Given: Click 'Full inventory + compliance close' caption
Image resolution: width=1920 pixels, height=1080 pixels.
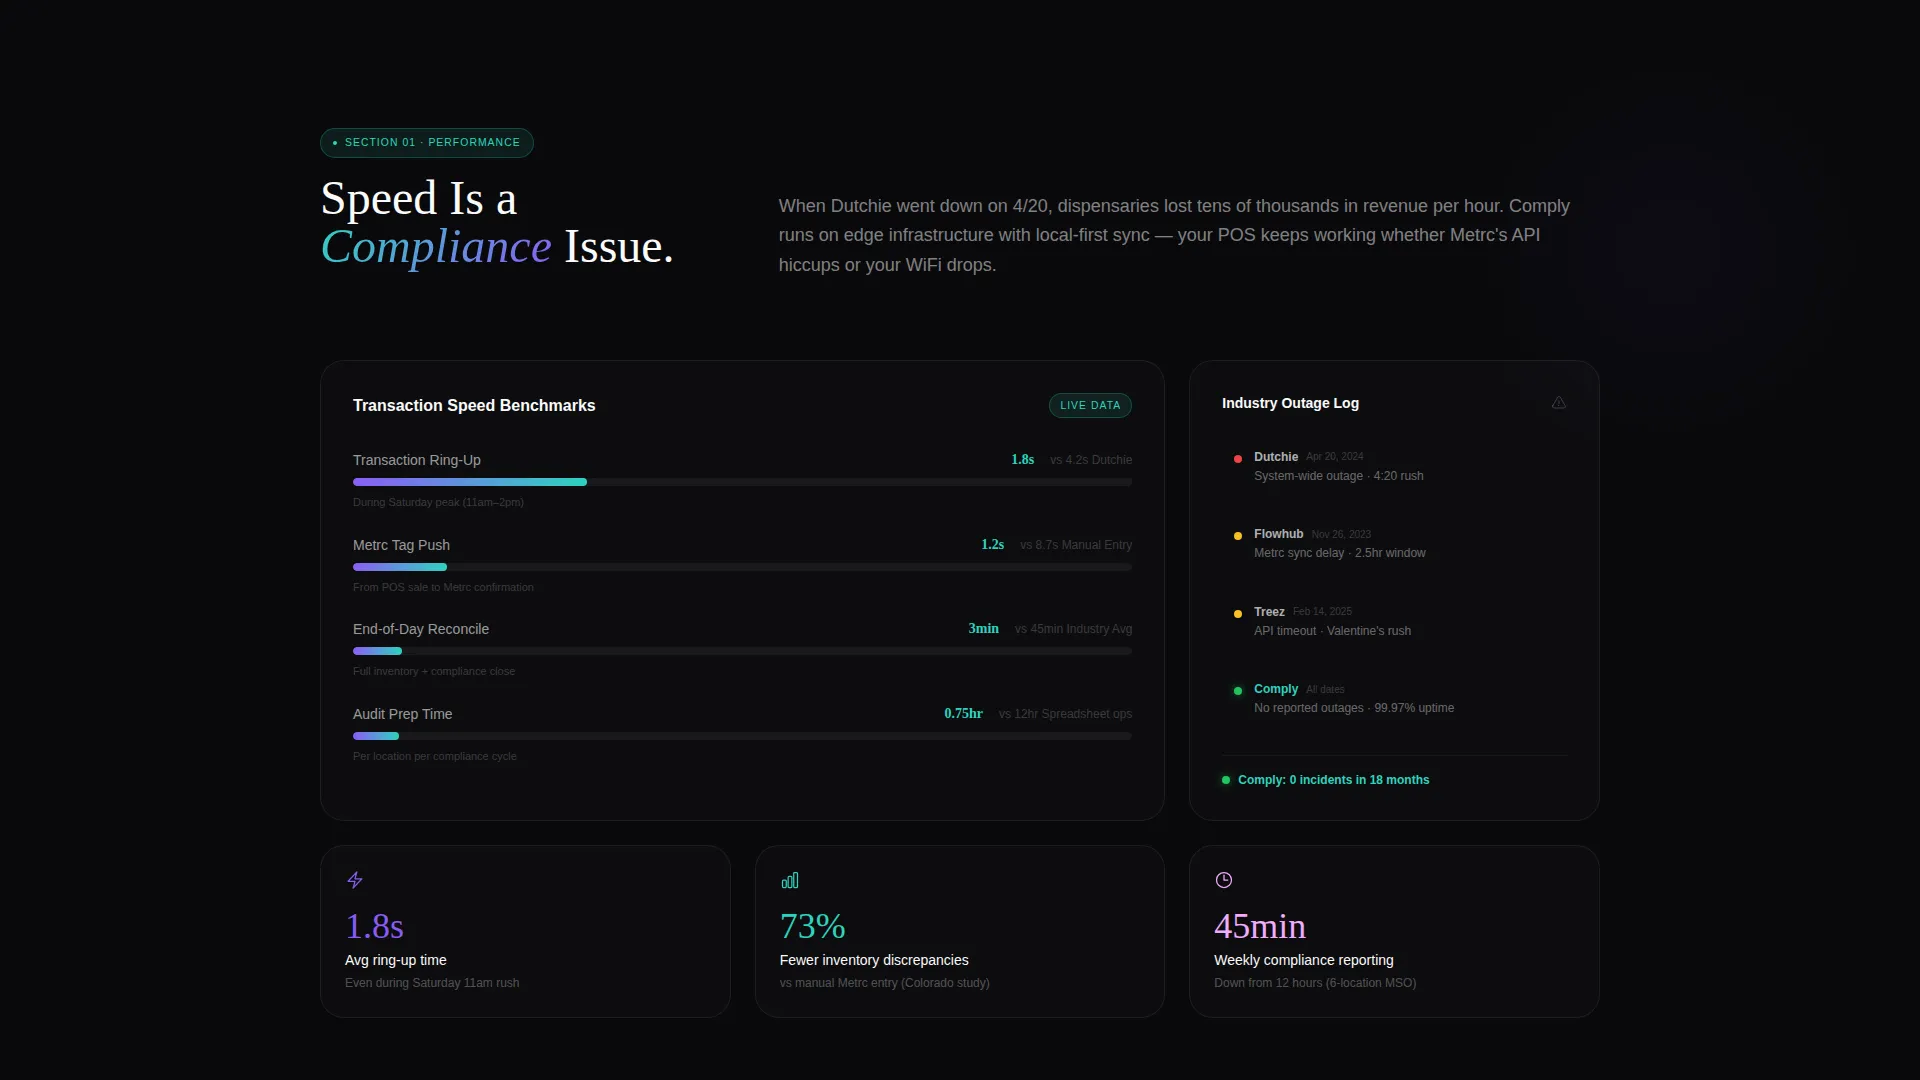Looking at the screenshot, I should 434,671.
